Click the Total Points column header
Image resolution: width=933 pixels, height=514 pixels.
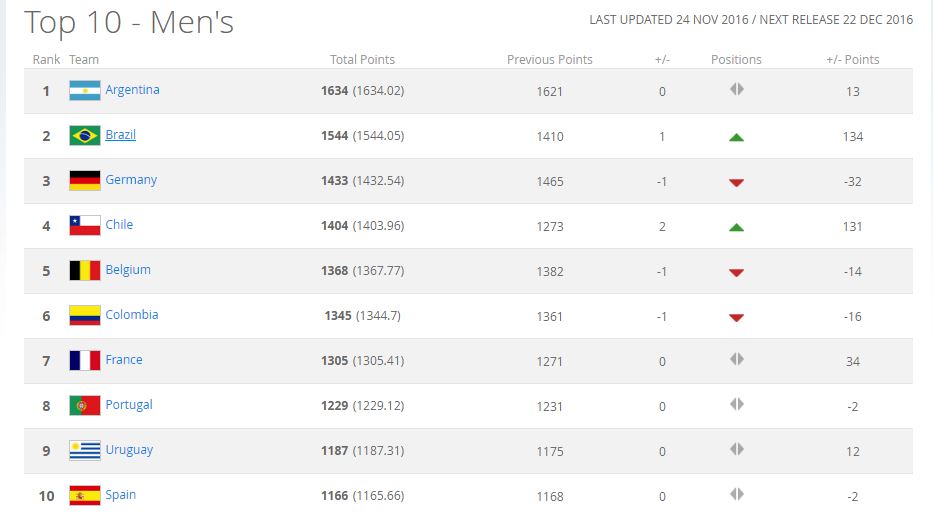pyautogui.click(x=362, y=59)
